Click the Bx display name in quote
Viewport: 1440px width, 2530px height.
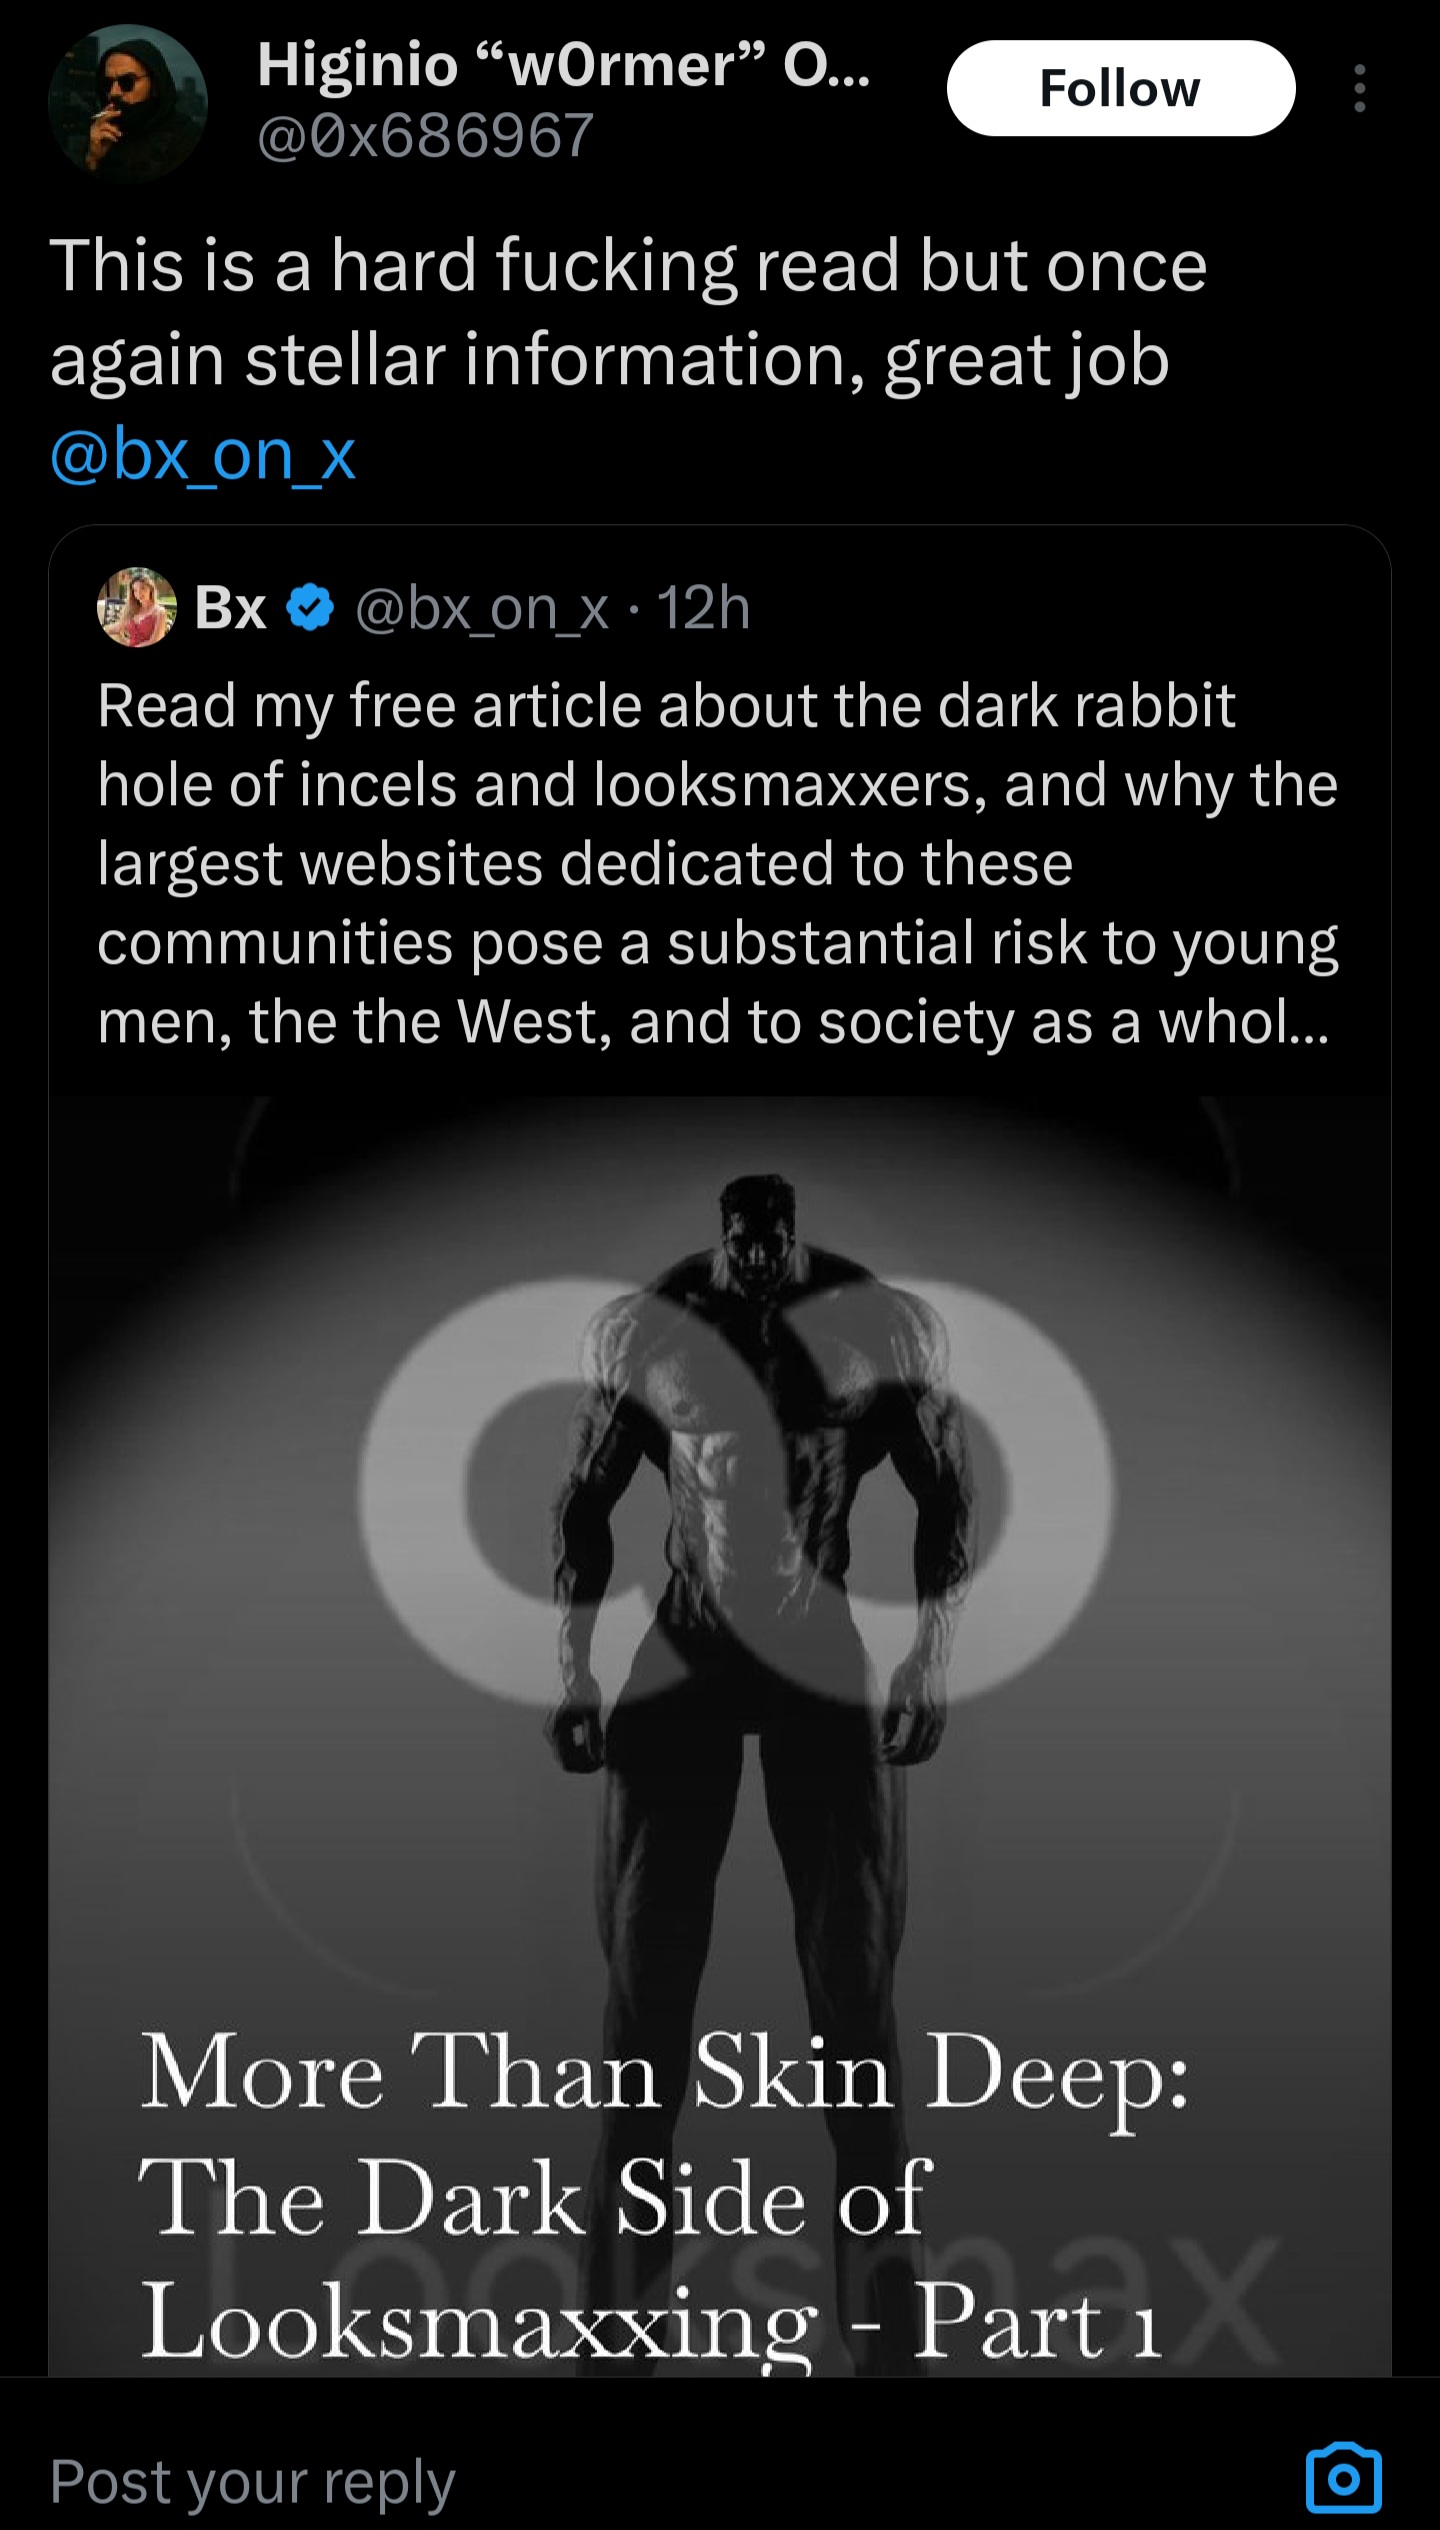[x=231, y=607]
